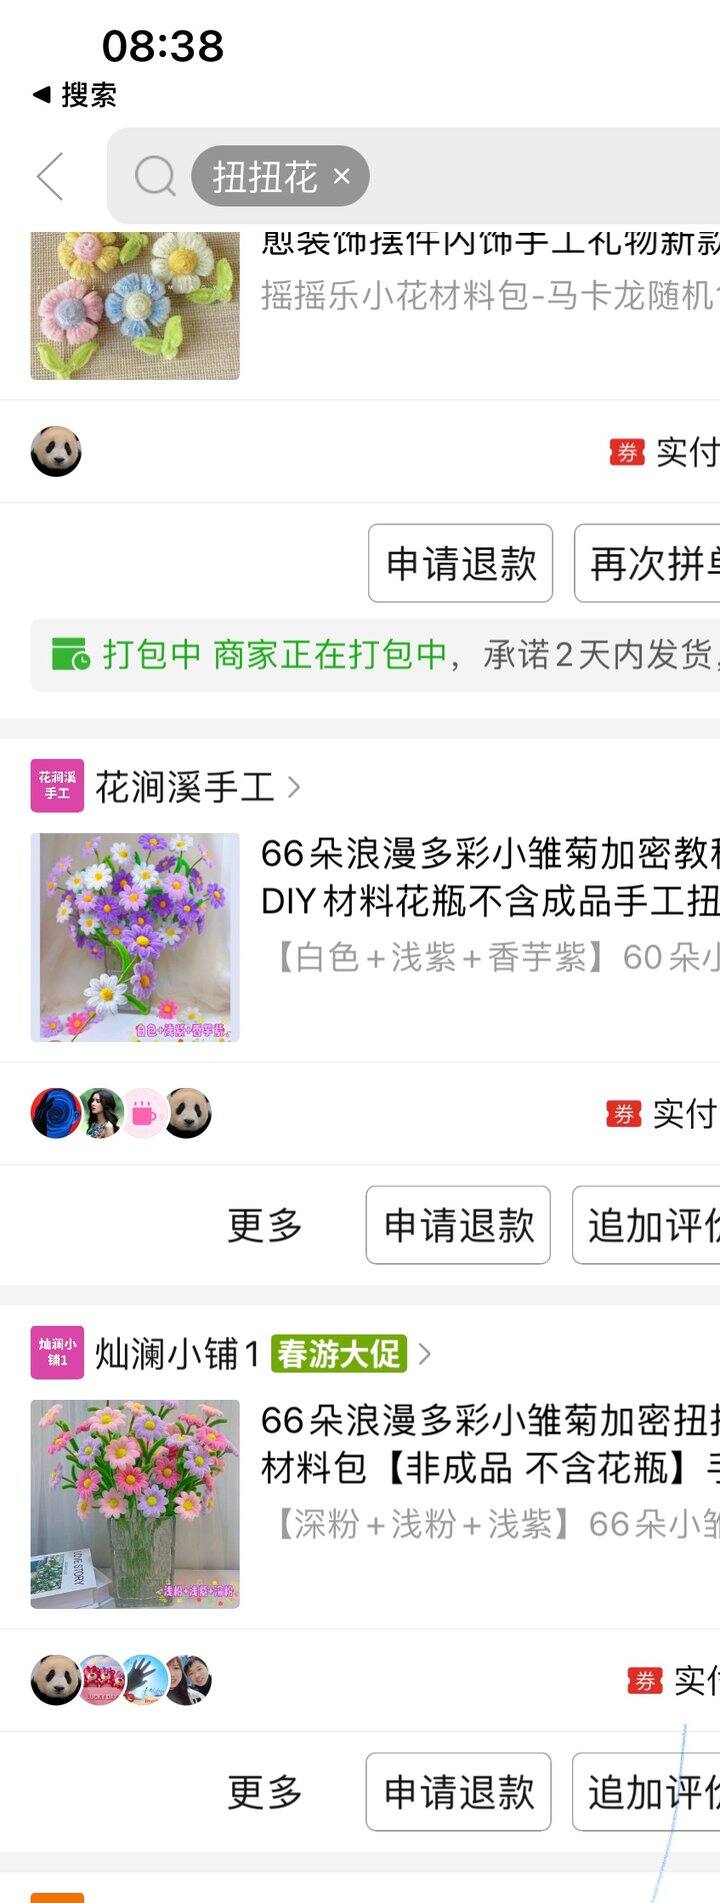720x1903 pixels.
Task: Expand 灿澜小铺1 shop chevron
Action: [x=425, y=1354]
